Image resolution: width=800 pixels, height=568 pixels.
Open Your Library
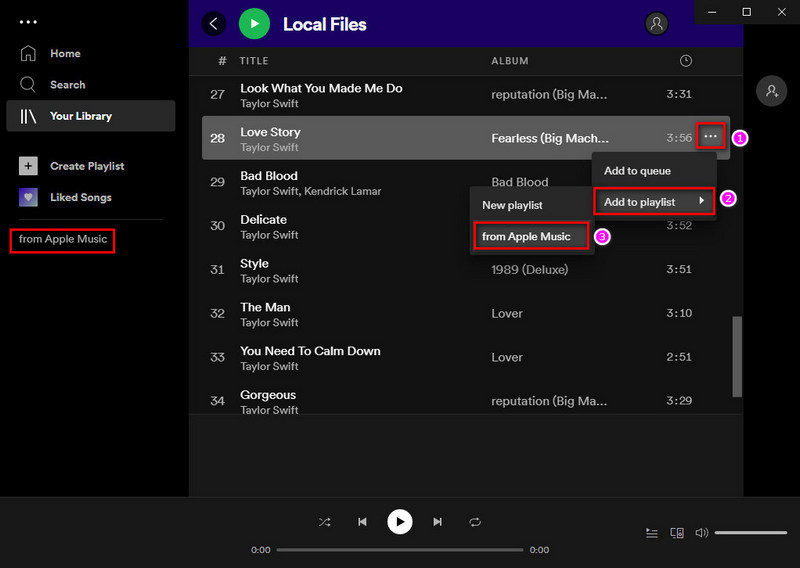pos(91,116)
